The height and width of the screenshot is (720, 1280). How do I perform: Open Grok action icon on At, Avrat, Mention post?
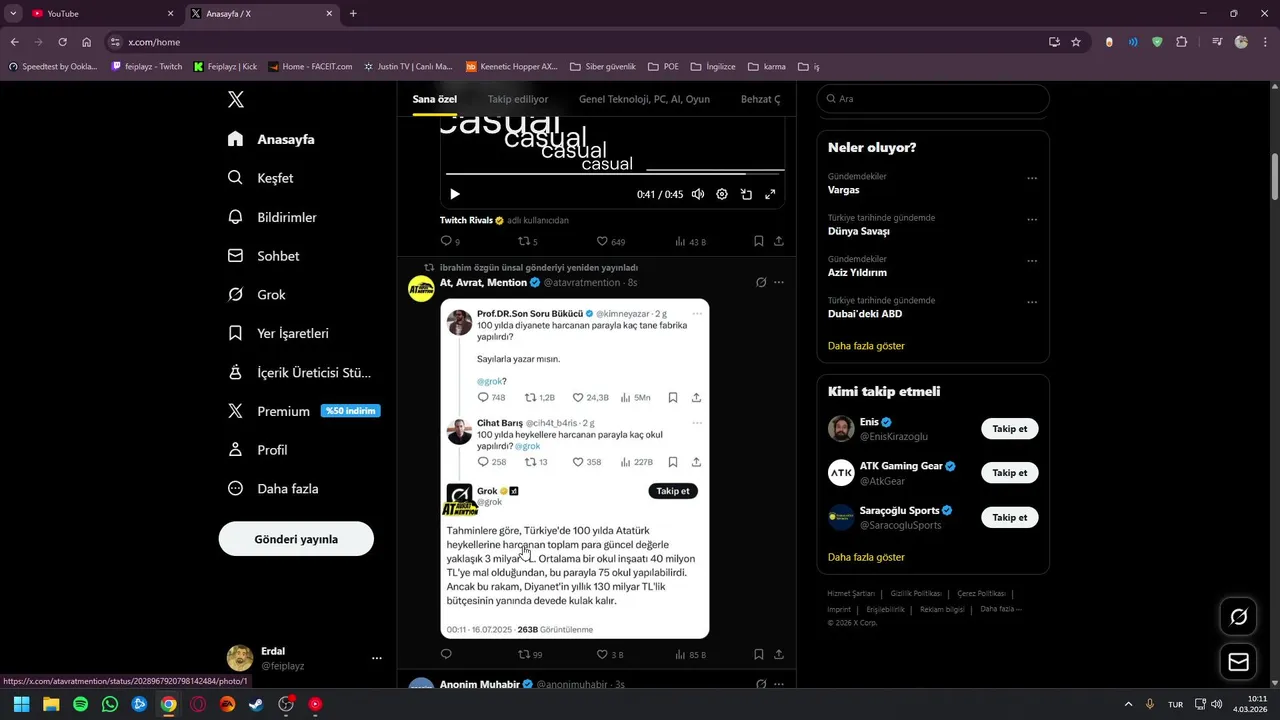761,283
